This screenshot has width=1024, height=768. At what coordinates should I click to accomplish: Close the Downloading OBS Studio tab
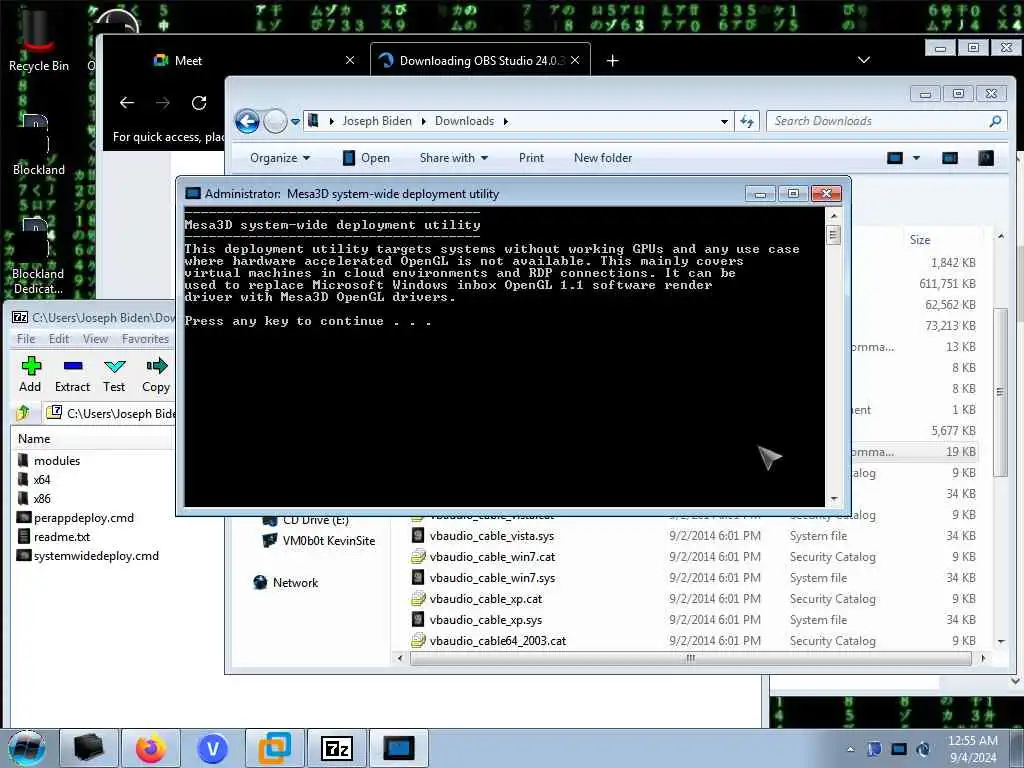point(575,60)
